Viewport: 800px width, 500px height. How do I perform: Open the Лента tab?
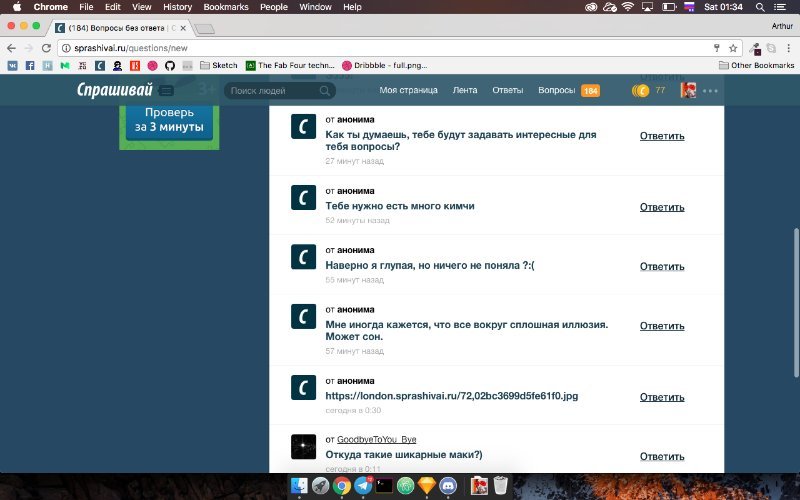tap(465, 90)
